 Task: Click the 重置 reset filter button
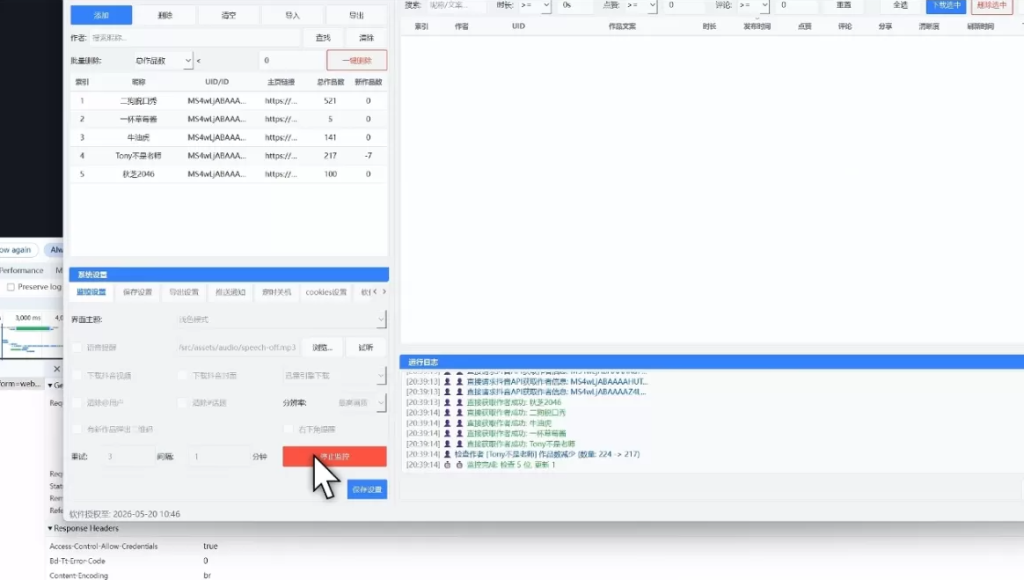844,5
